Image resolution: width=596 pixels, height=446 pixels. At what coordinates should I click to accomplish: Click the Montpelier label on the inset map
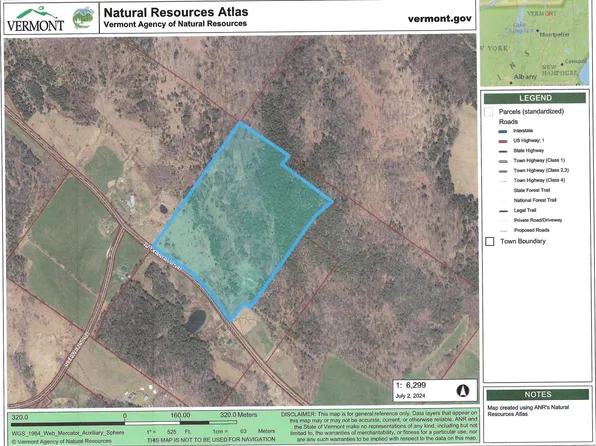click(x=555, y=34)
